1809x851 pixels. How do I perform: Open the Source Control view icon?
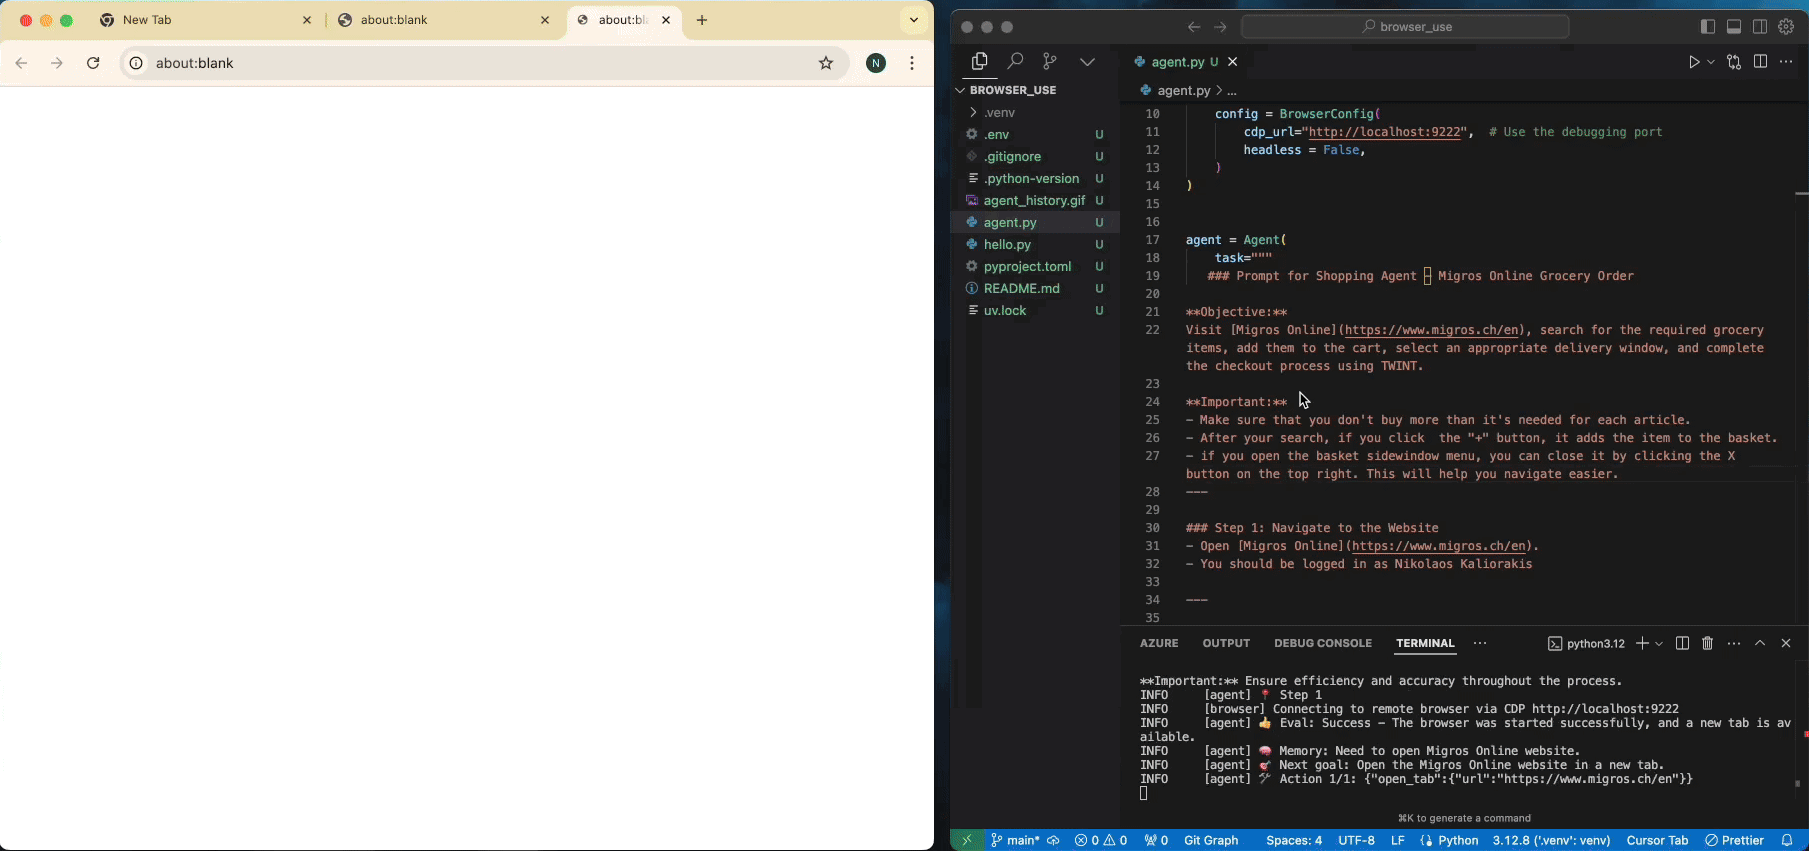point(1049,62)
